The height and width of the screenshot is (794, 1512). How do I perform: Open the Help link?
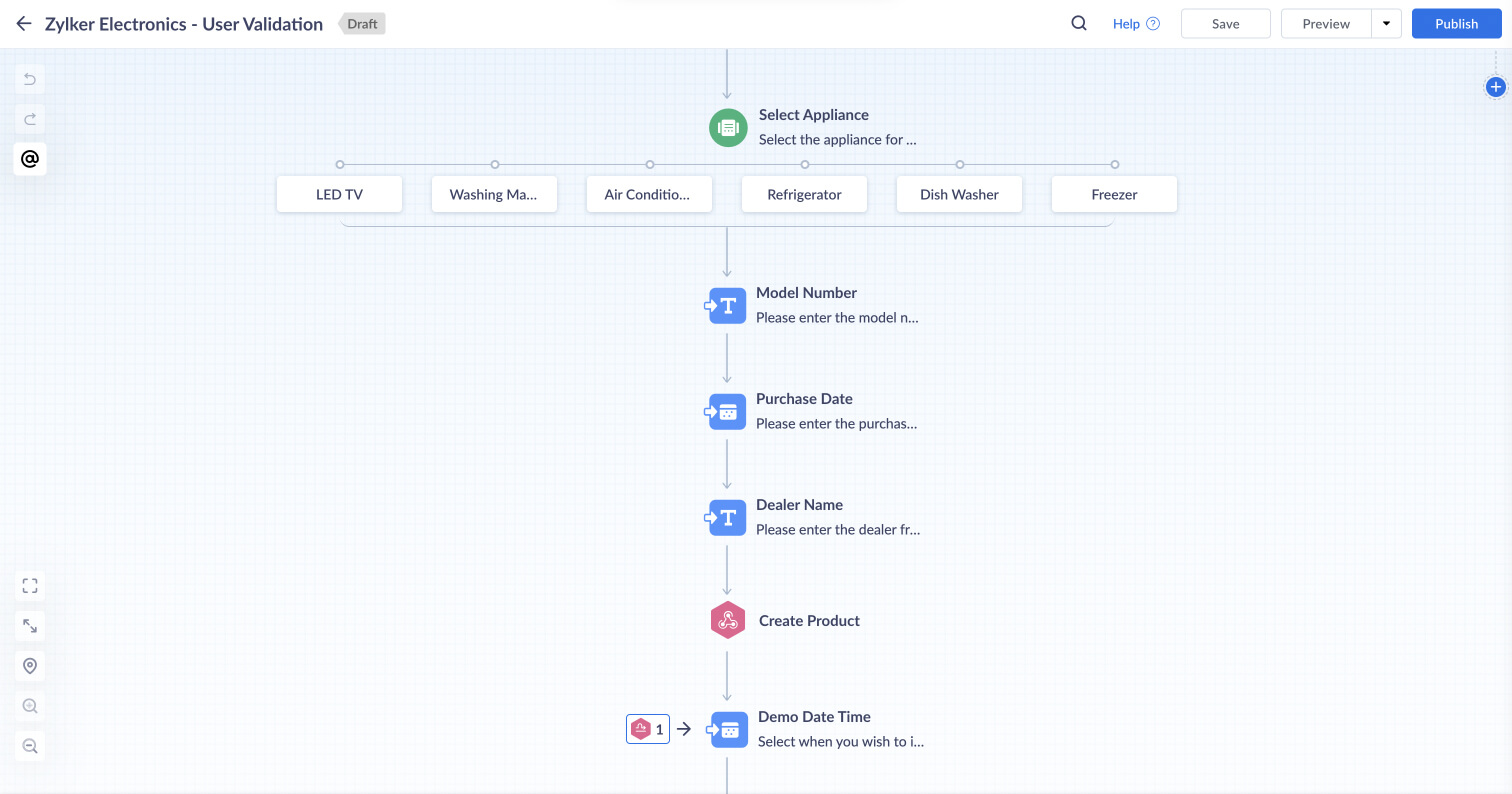[x=1126, y=24]
